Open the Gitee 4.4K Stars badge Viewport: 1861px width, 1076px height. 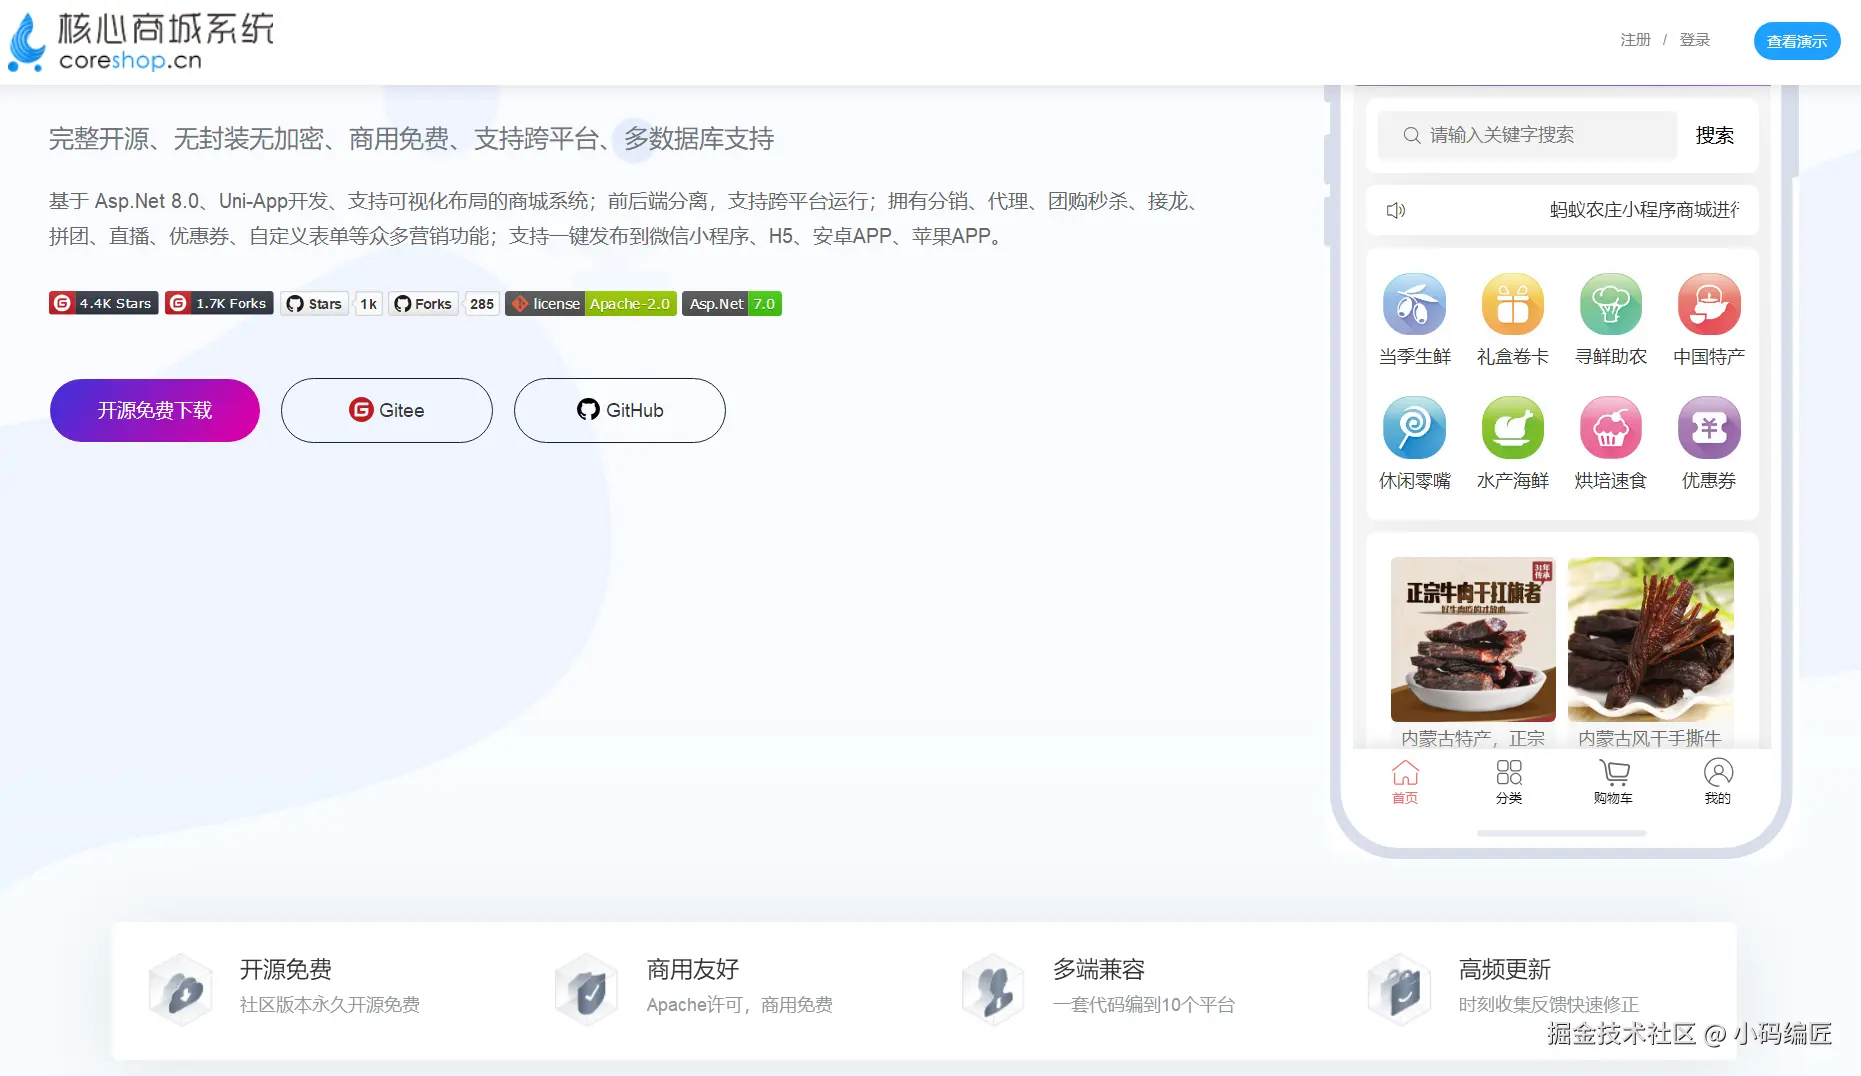pos(104,303)
